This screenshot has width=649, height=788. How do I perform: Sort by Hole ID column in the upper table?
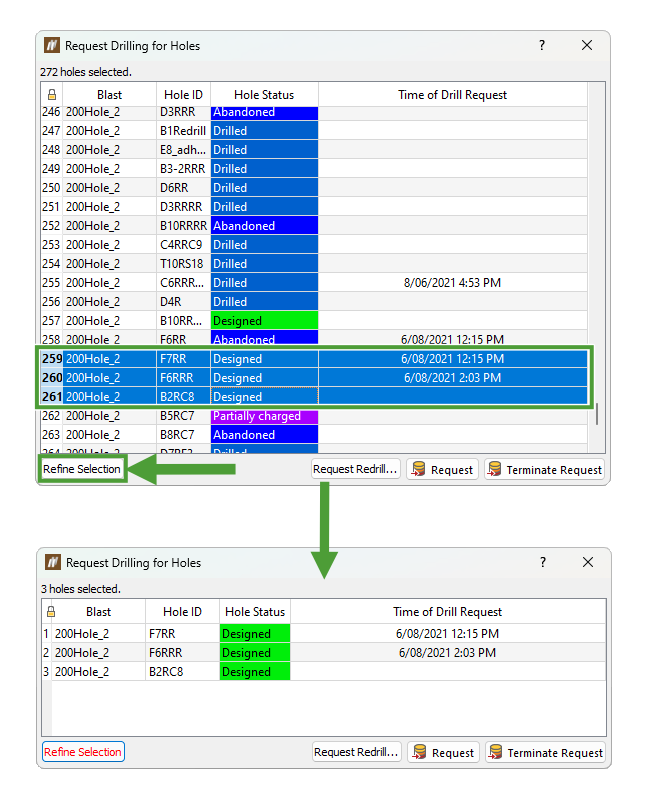(x=183, y=94)
